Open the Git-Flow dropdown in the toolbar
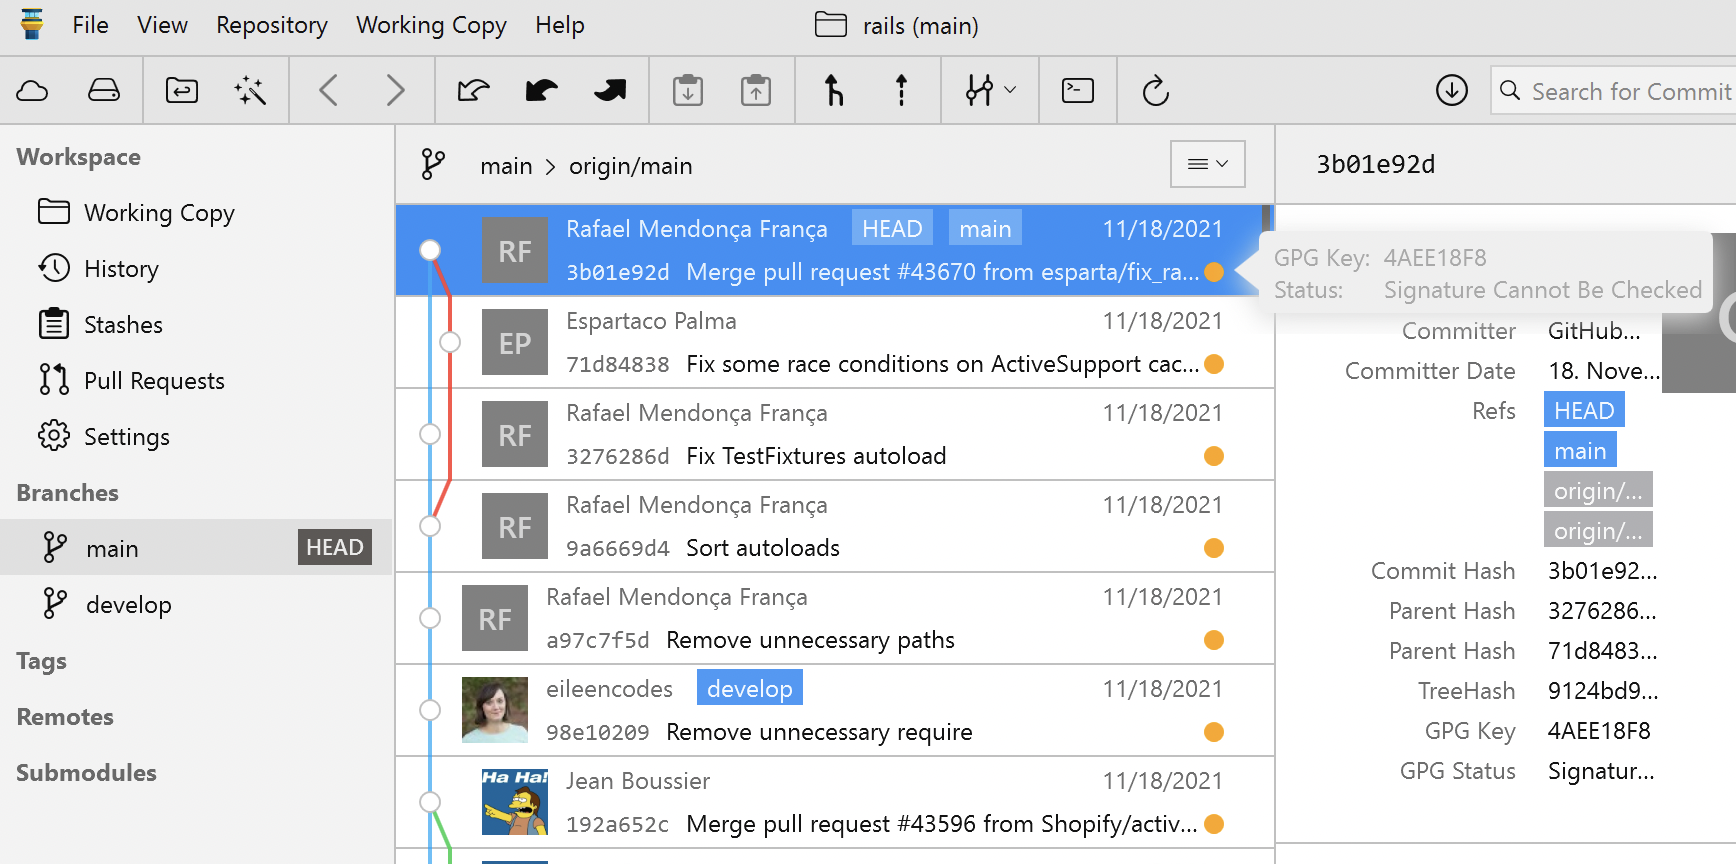The width and height of the screenshot is (1736, 864). (990, 91)
